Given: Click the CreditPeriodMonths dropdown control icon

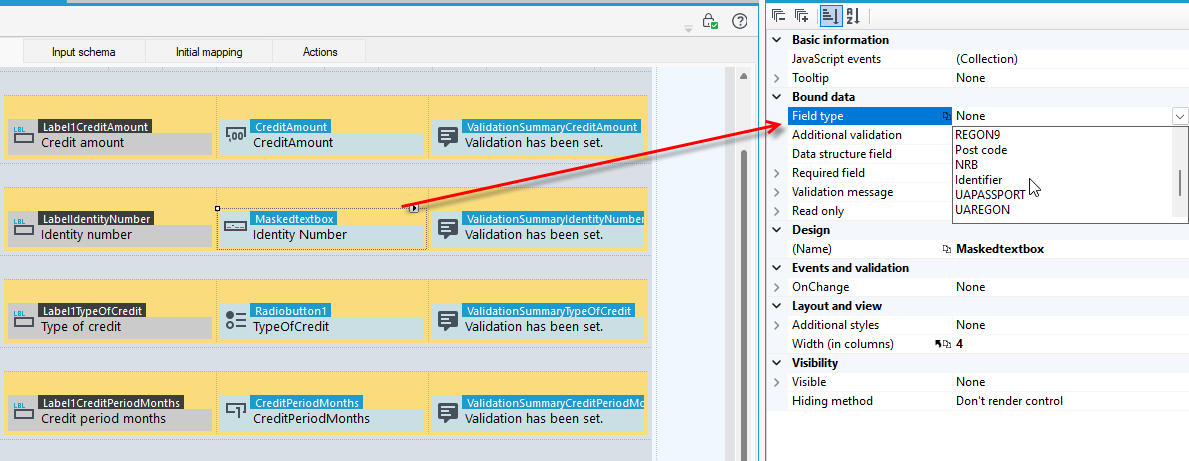Looking at the screenshot, I should [x=236, y=411].
